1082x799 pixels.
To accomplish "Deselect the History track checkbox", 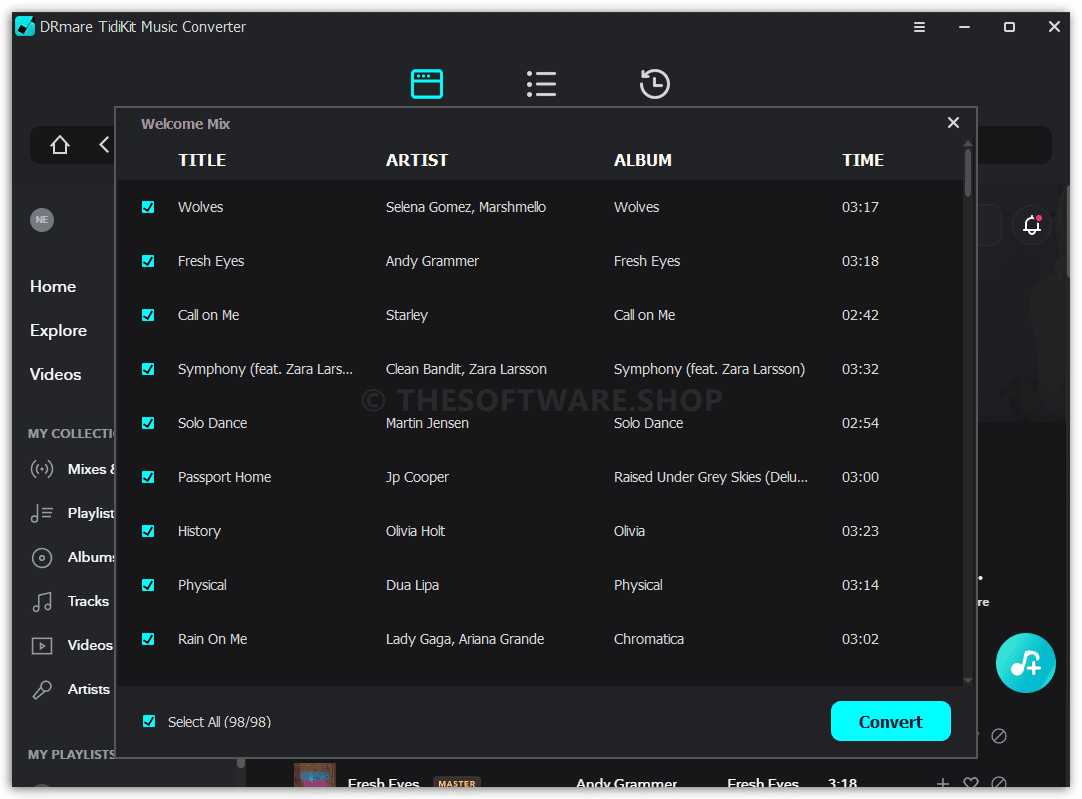I will point(148,531).
